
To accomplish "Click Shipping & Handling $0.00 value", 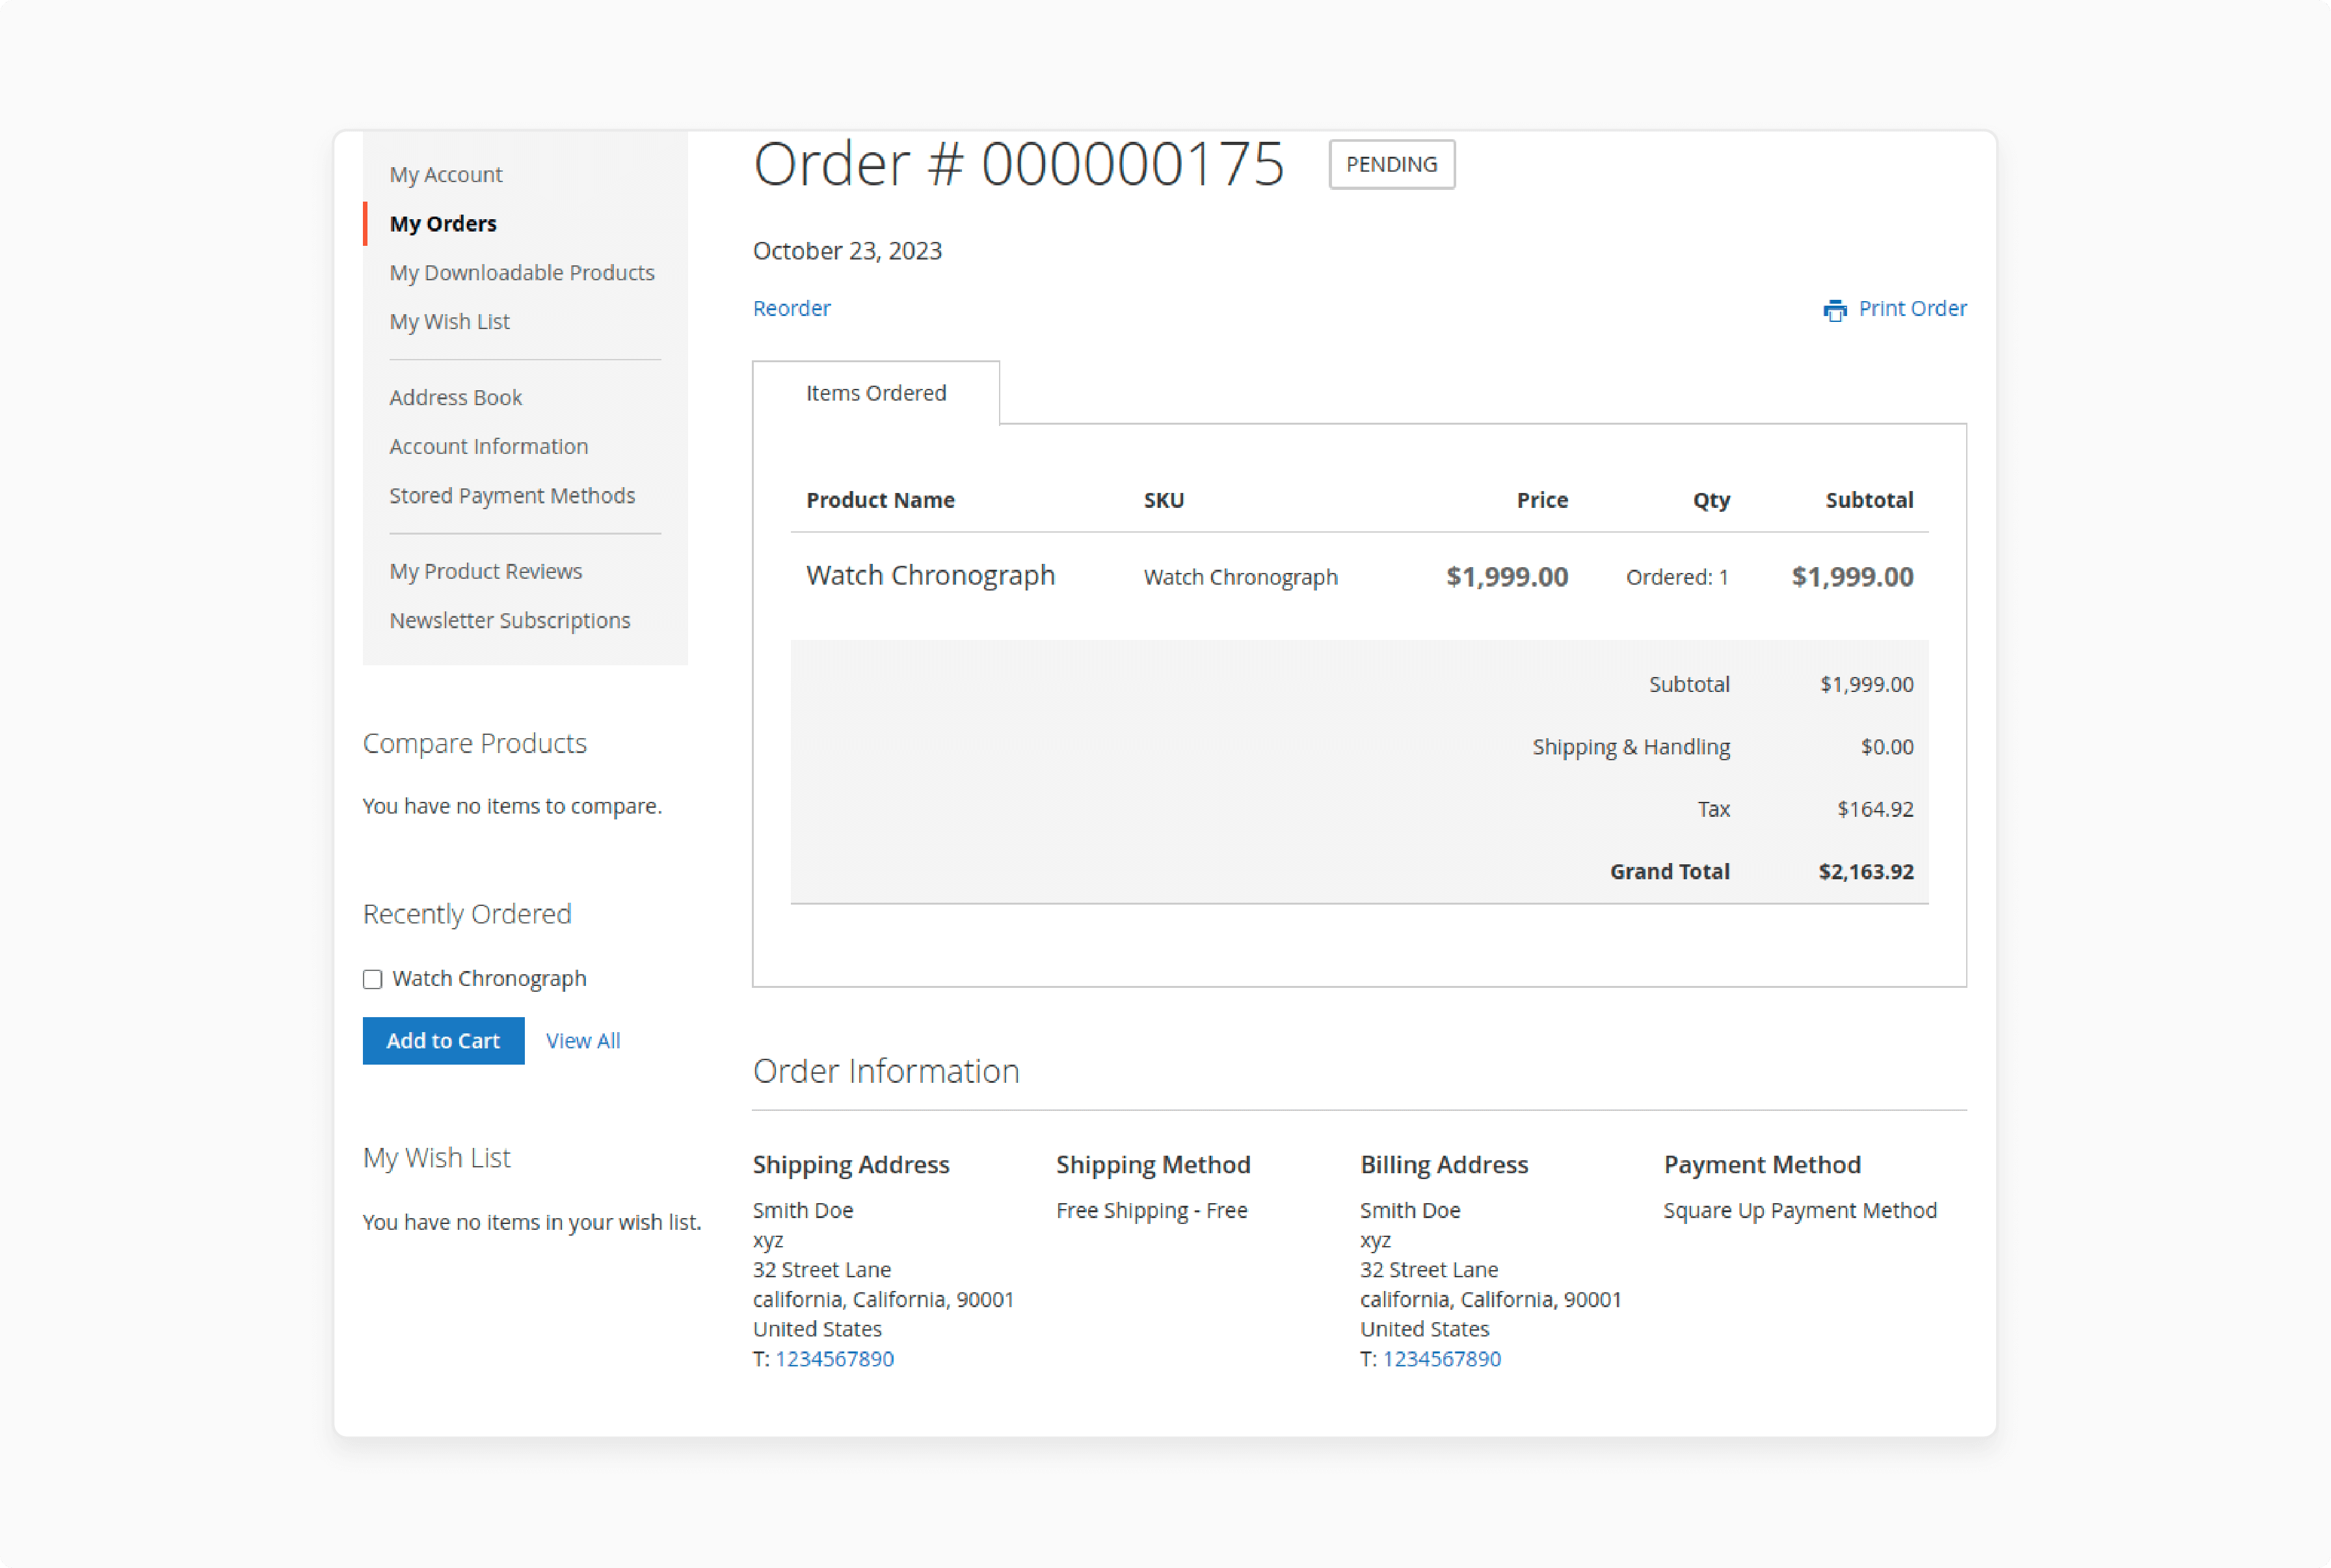I will (x=1887, y=747).
